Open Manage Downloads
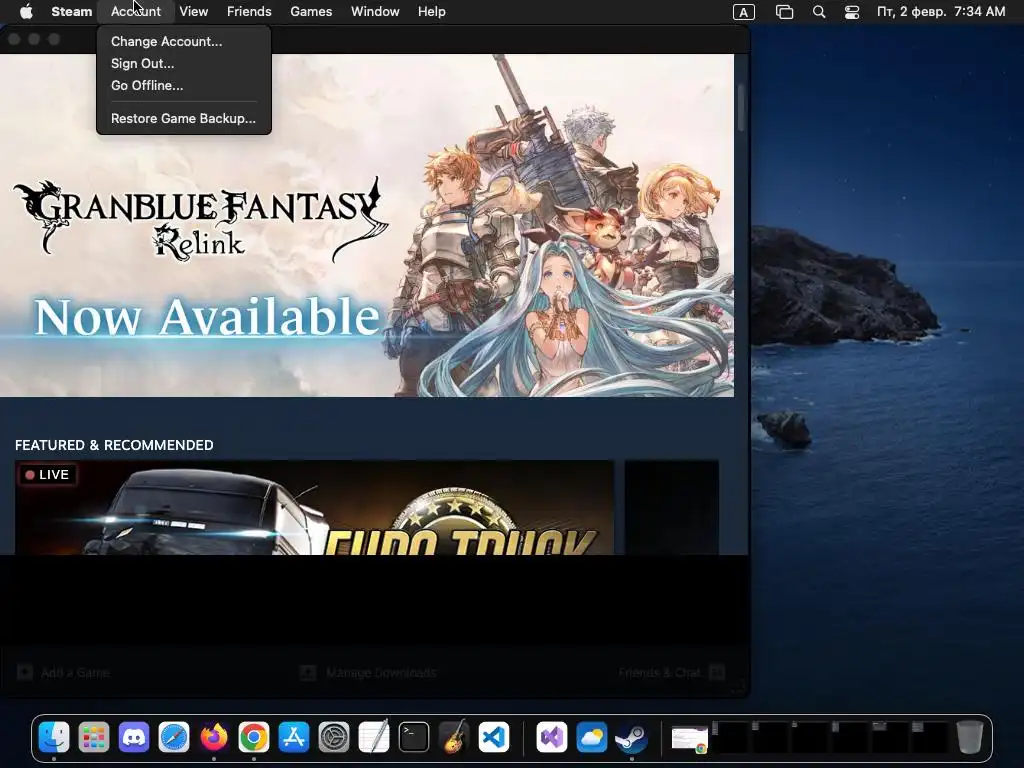 click(381, 673)
